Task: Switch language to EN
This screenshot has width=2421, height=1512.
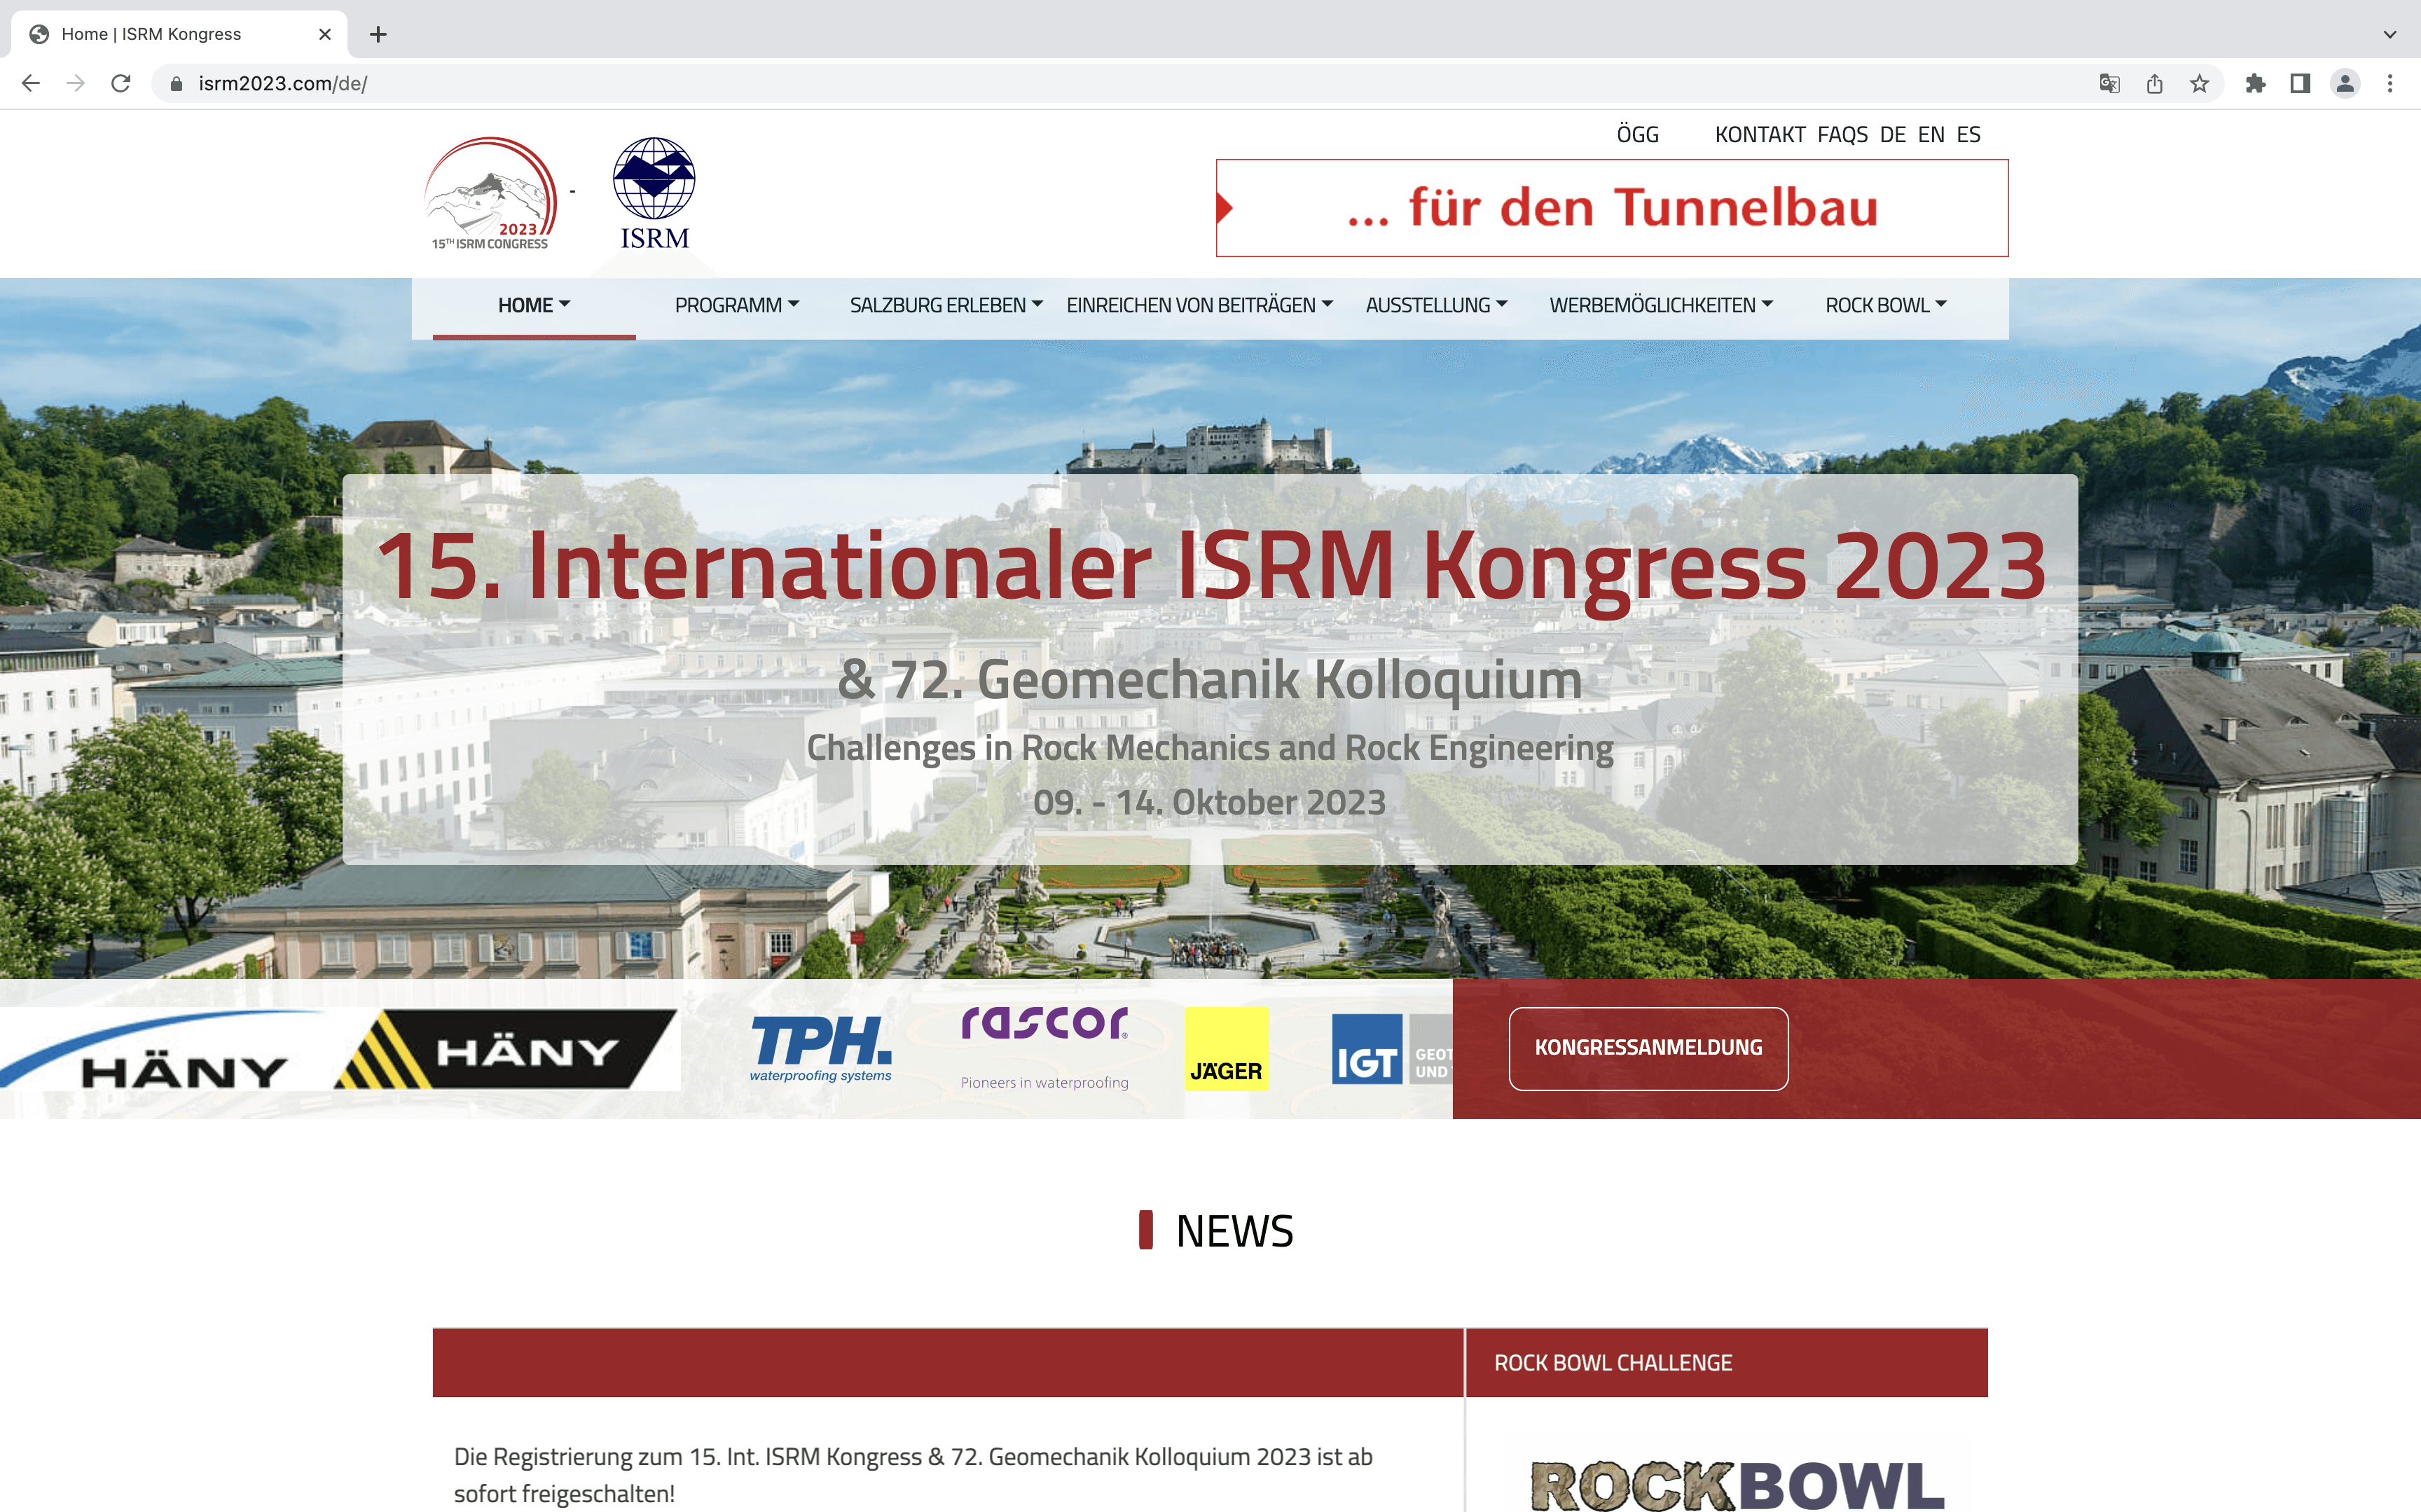Action: (1930, 135)
